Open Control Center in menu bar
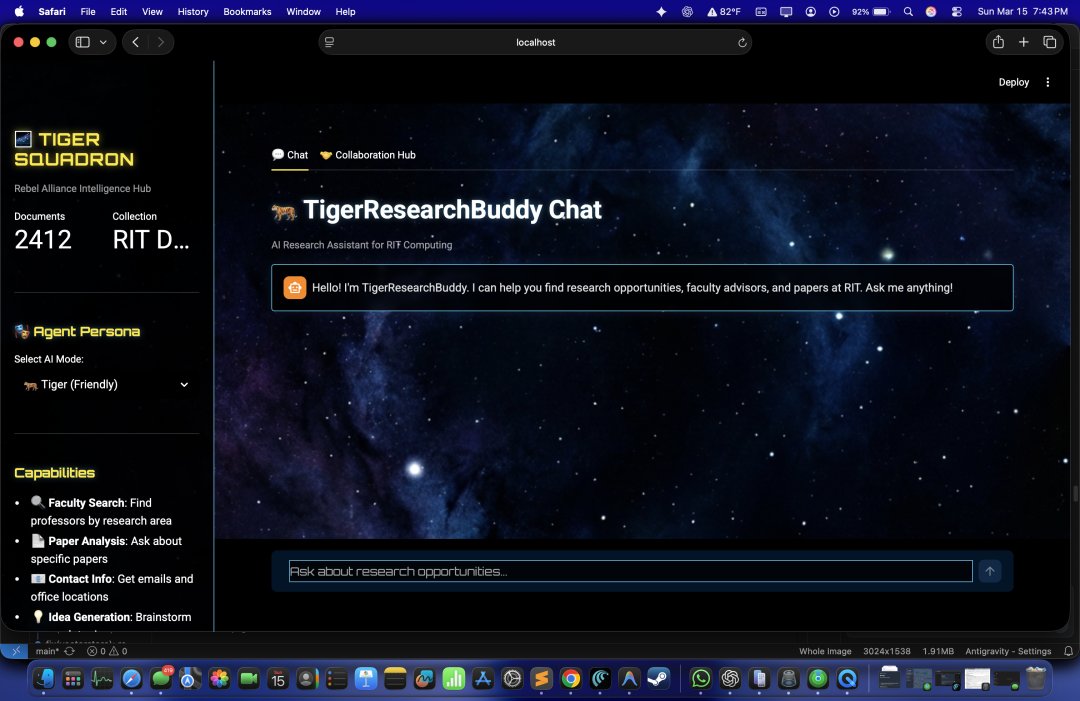 click(x=957, y=12)
